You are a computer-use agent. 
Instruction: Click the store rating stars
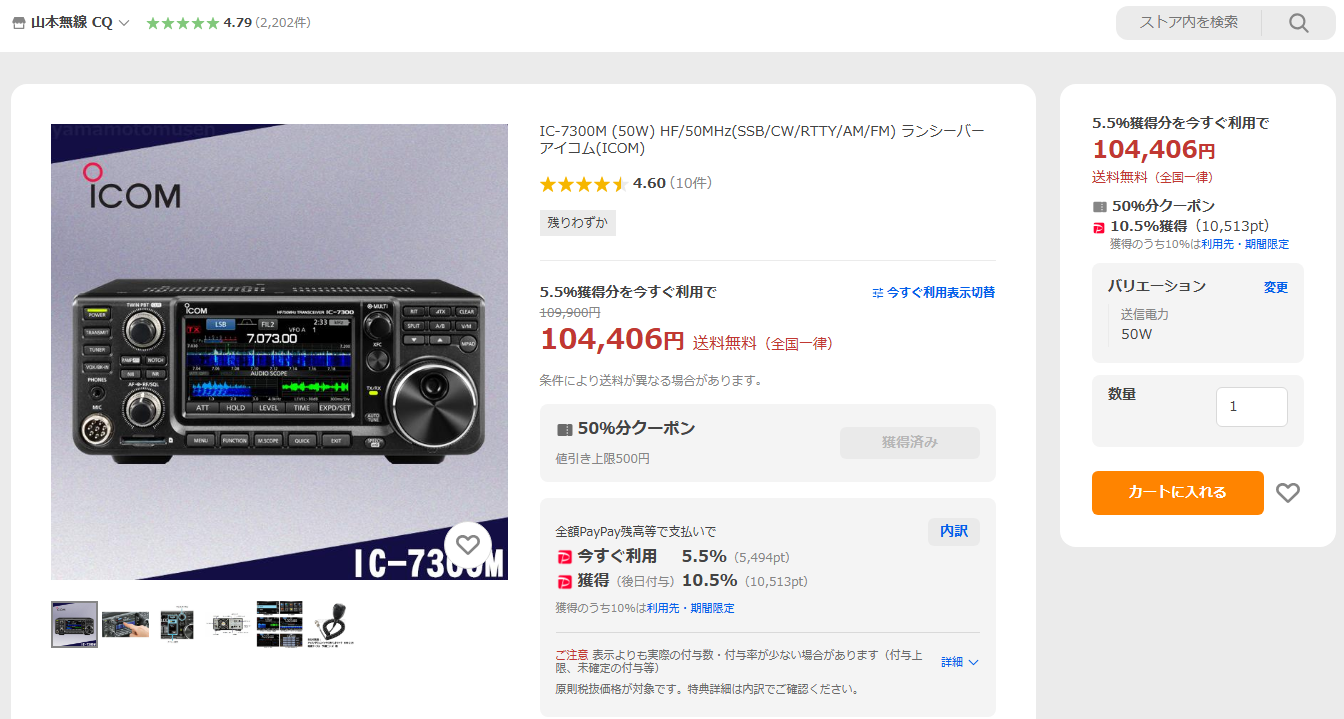[x=183, y=23]
